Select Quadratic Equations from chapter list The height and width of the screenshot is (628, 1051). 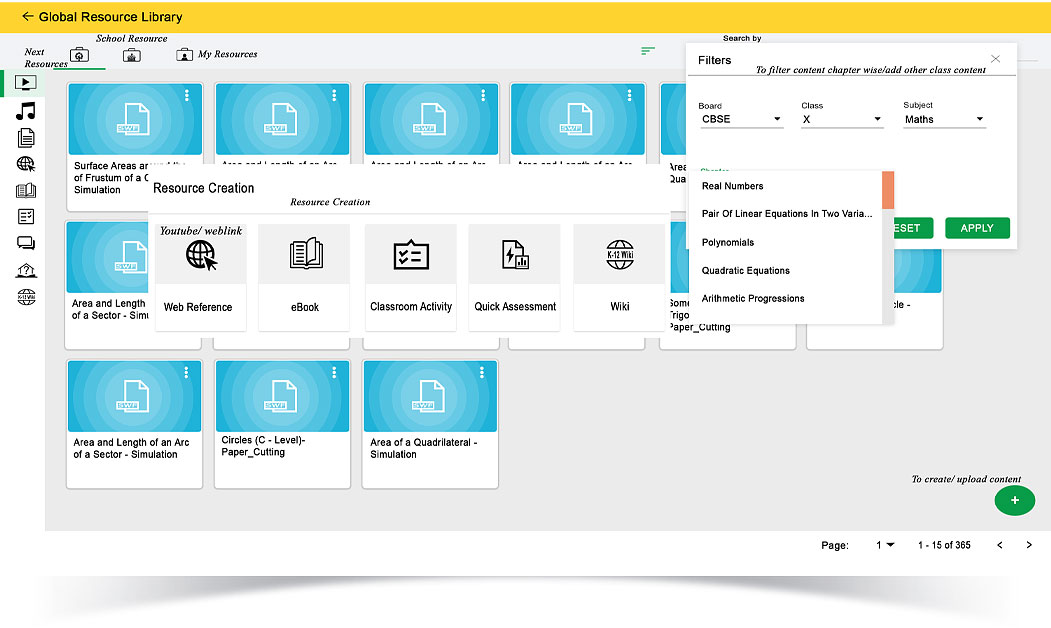(x=746, y=270)
